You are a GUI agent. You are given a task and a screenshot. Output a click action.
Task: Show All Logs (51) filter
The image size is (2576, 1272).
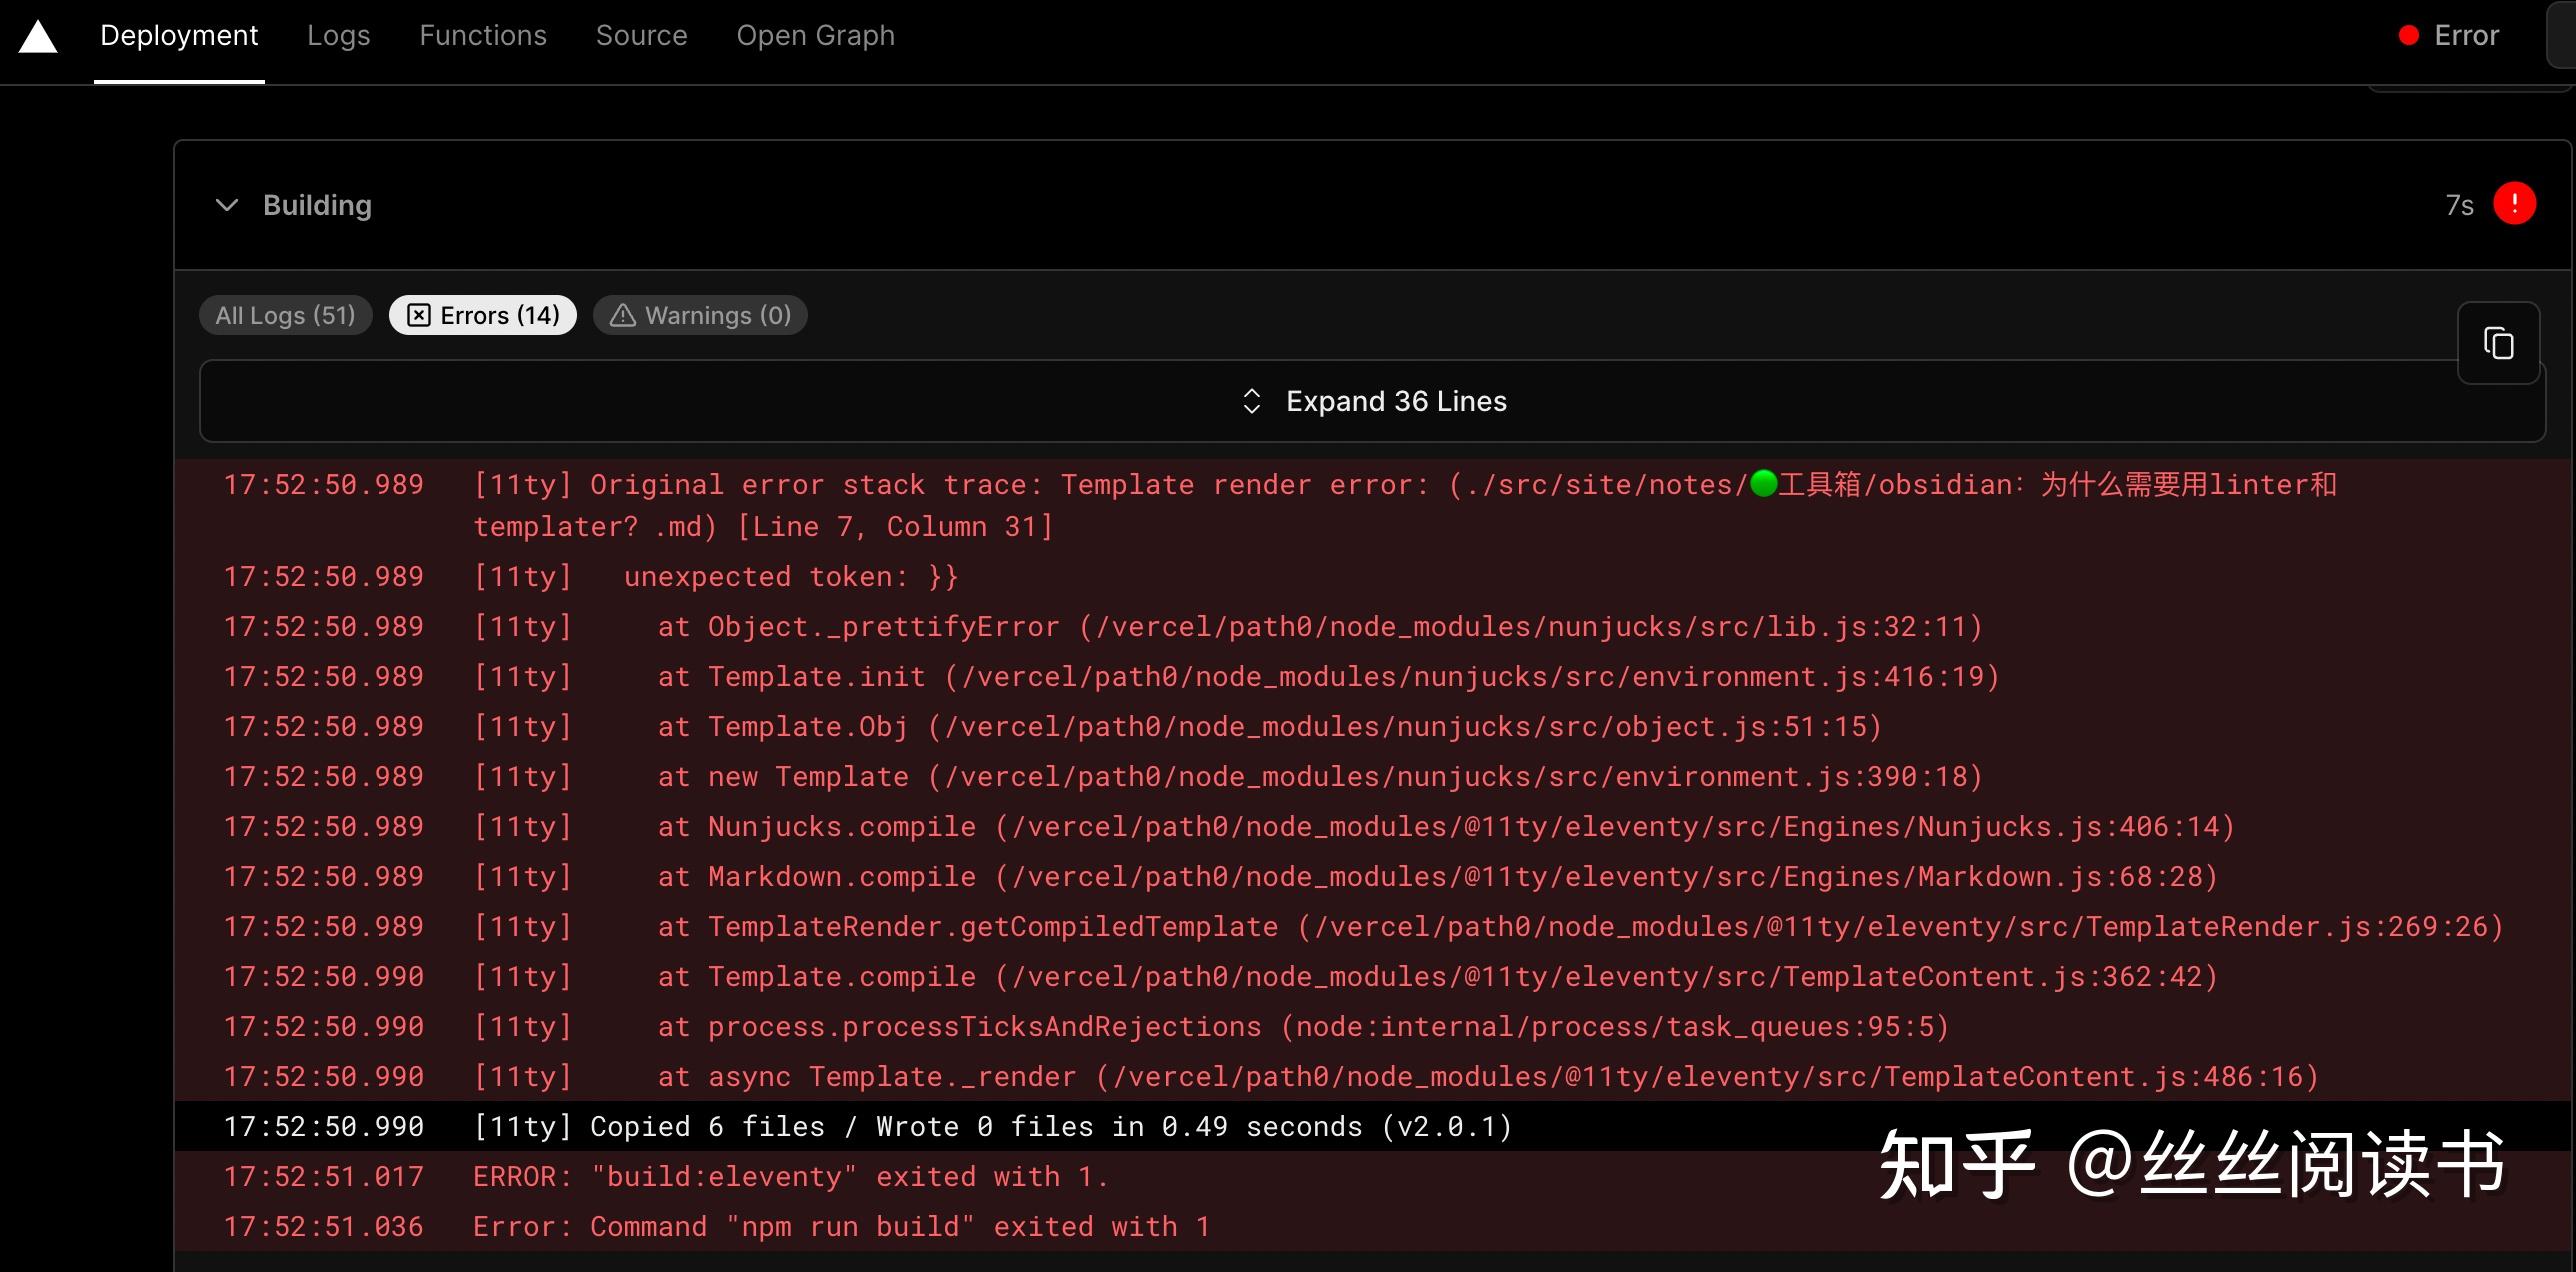pos(285,315)
